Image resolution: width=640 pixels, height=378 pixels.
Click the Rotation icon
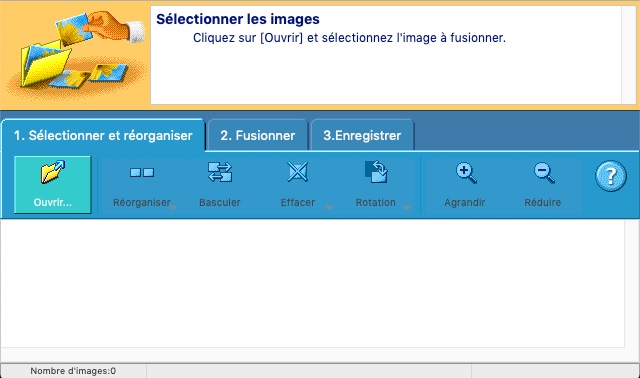[376, 171]
